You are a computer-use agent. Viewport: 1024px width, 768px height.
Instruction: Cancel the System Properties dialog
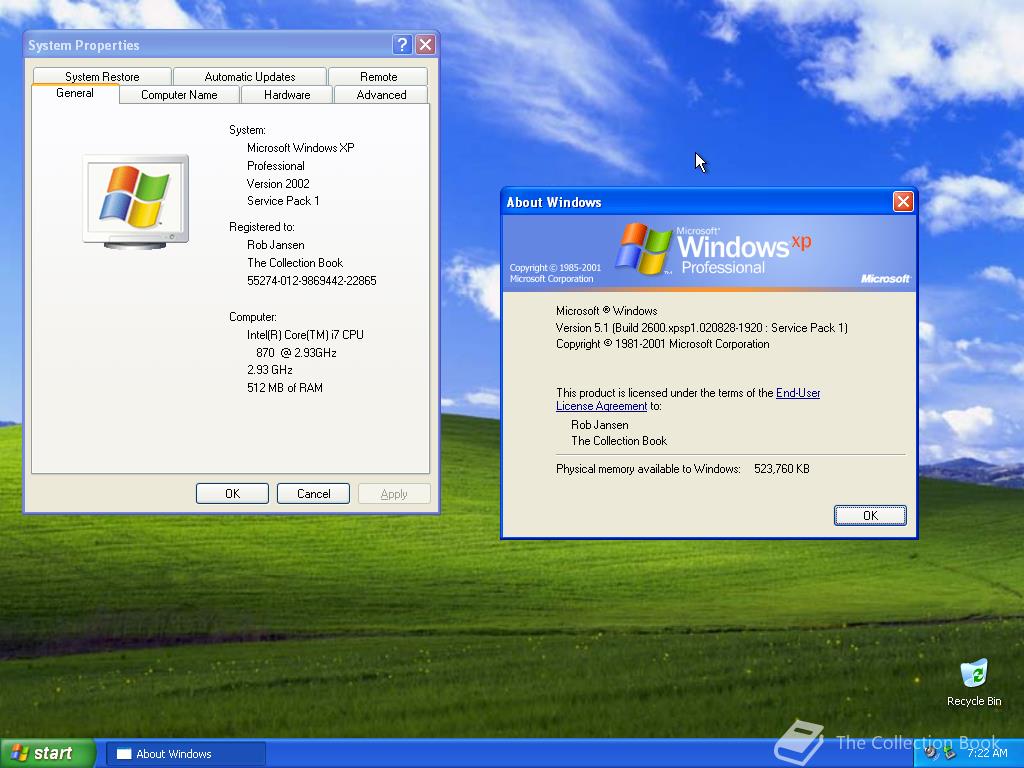[x=313, y=494]
